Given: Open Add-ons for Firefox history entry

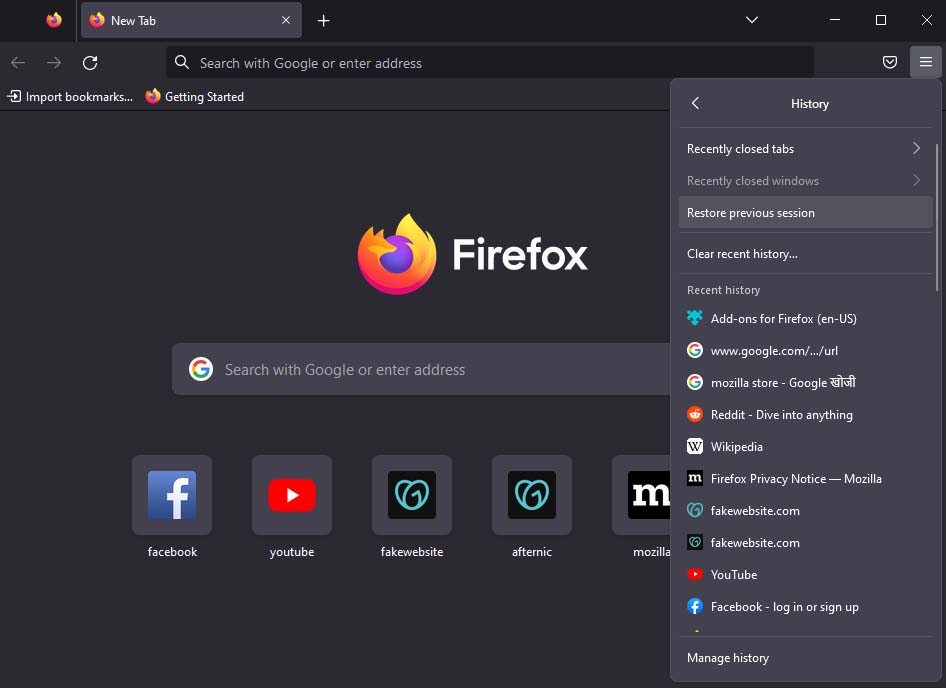Looking at the screenshot, I should 805,318.
